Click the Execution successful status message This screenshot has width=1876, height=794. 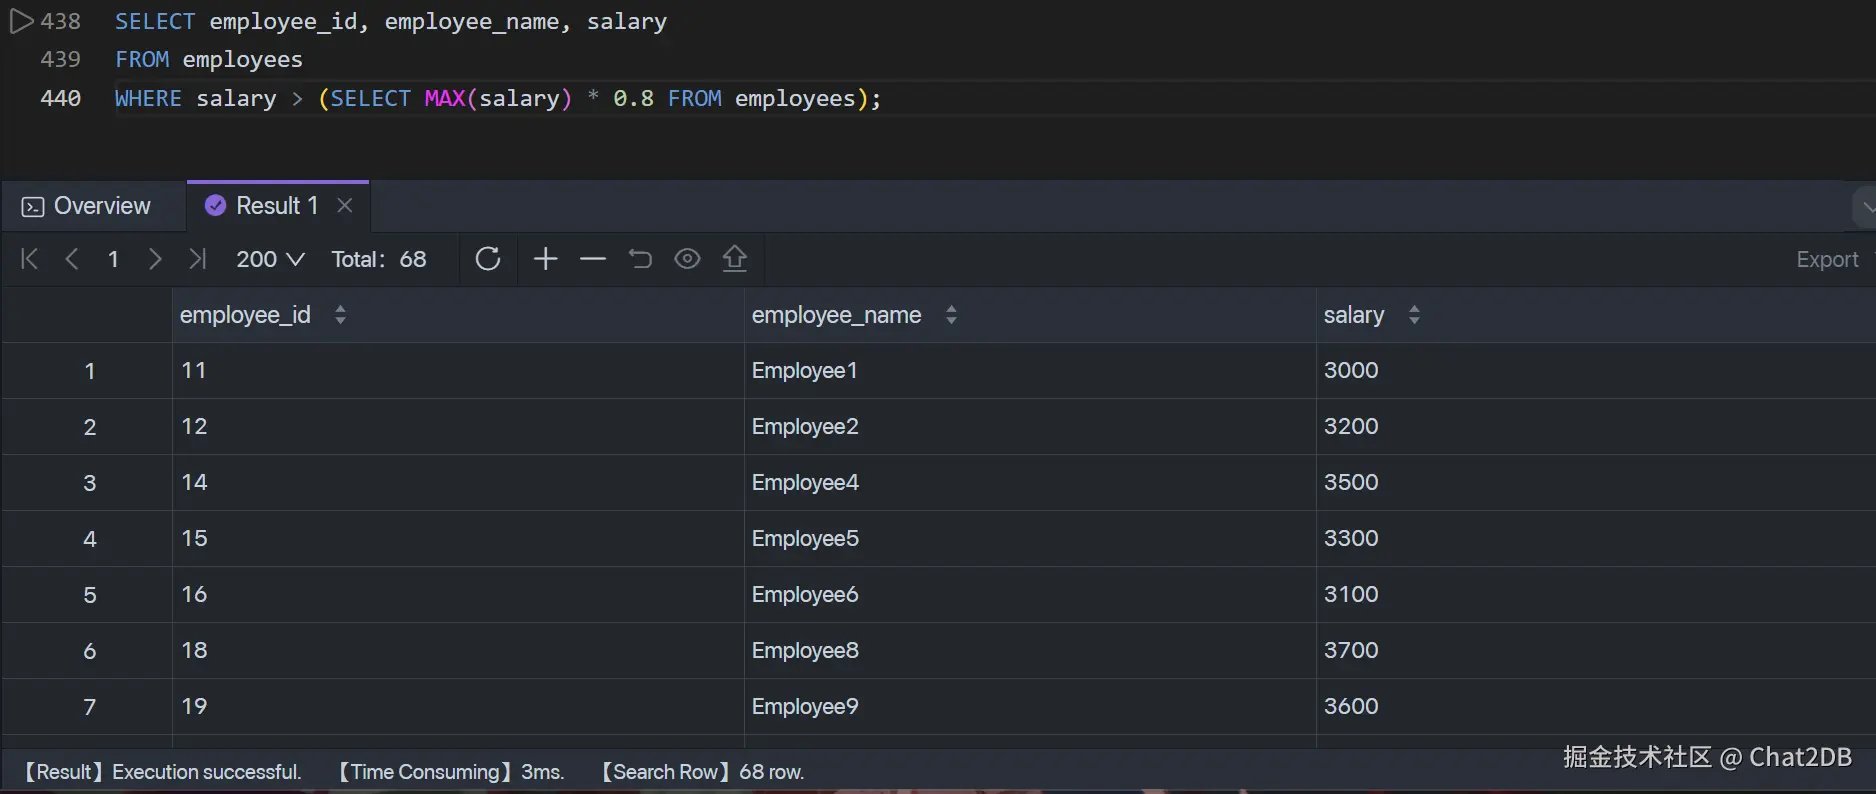tap(162, 772)
